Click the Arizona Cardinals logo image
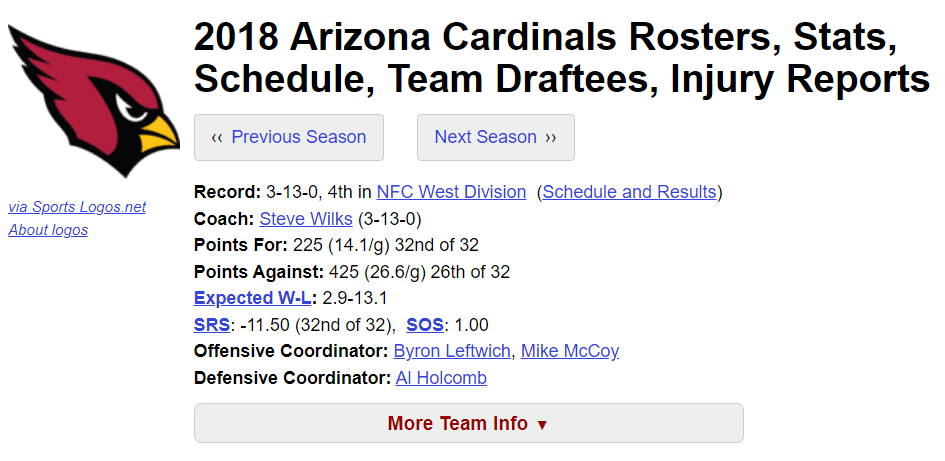 pyautogui.click(x=93, y=101)
